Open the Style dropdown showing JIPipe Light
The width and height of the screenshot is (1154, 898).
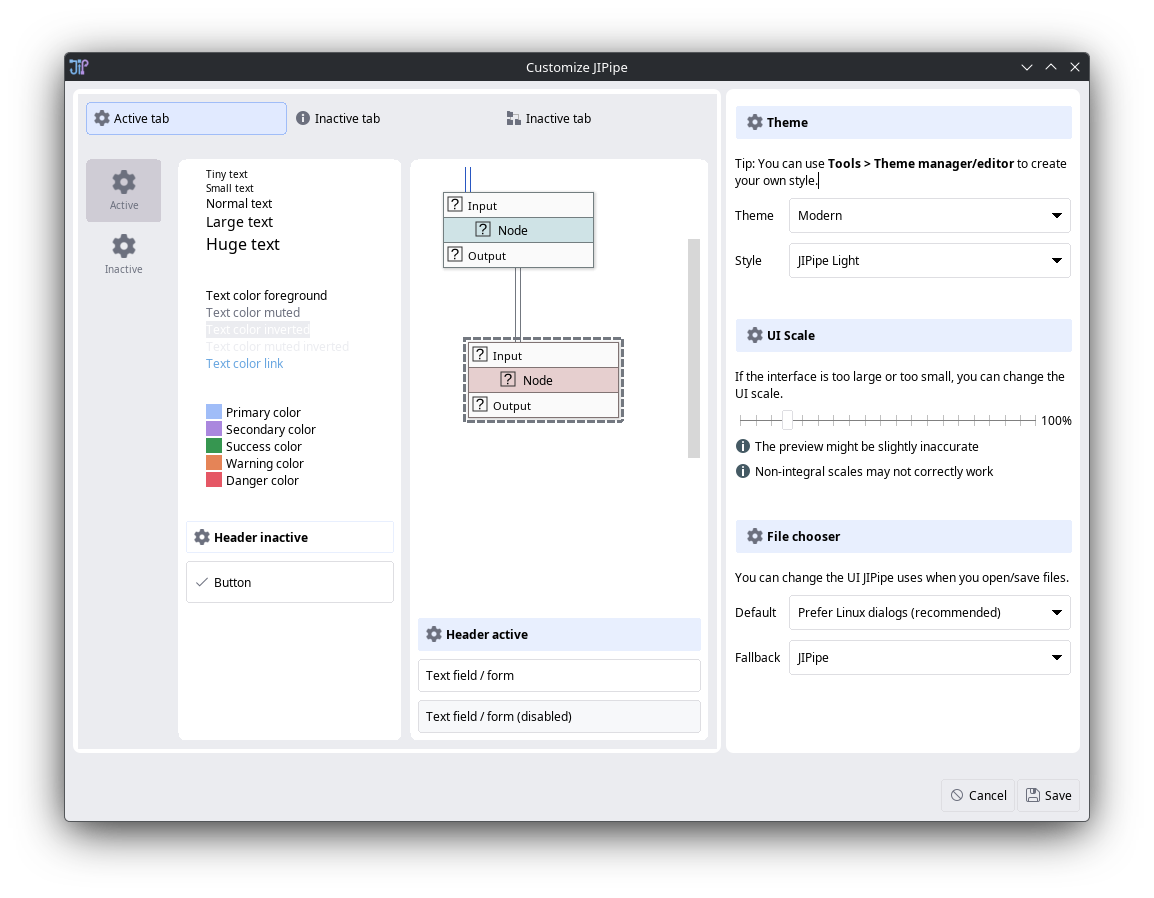tap(929, 261)
